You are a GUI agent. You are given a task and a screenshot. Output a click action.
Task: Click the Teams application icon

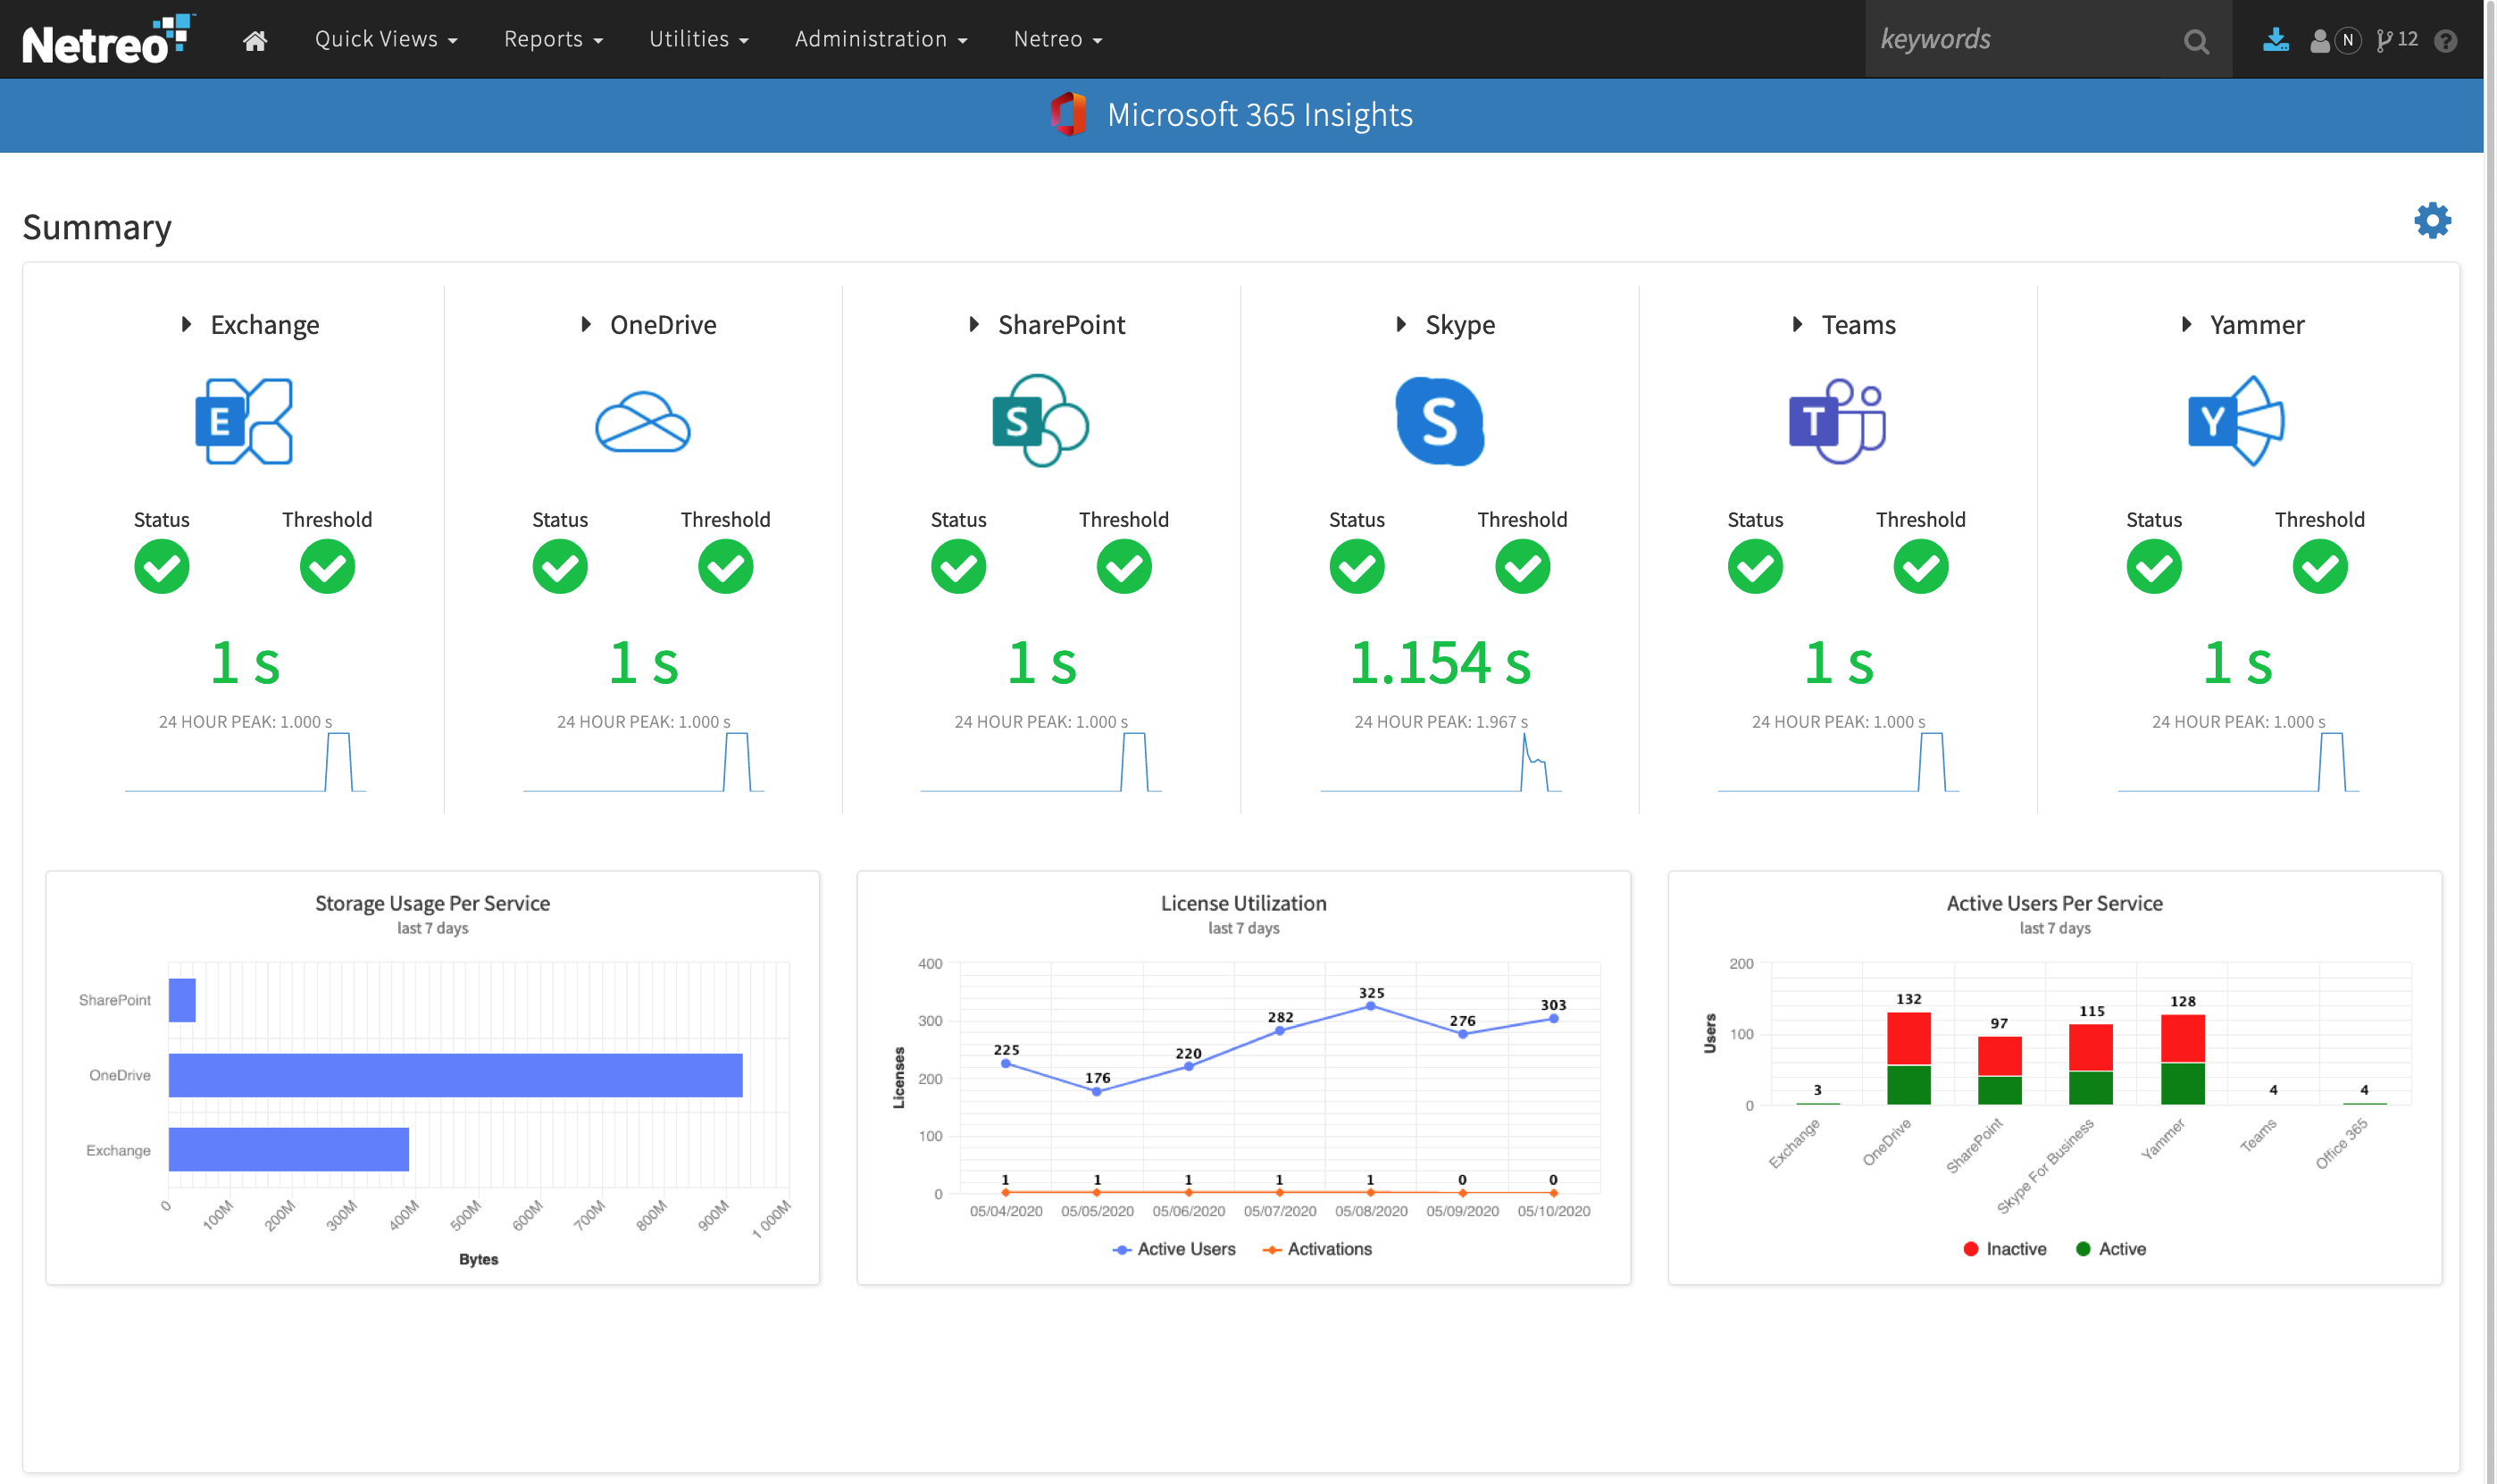coord(1838,421)
